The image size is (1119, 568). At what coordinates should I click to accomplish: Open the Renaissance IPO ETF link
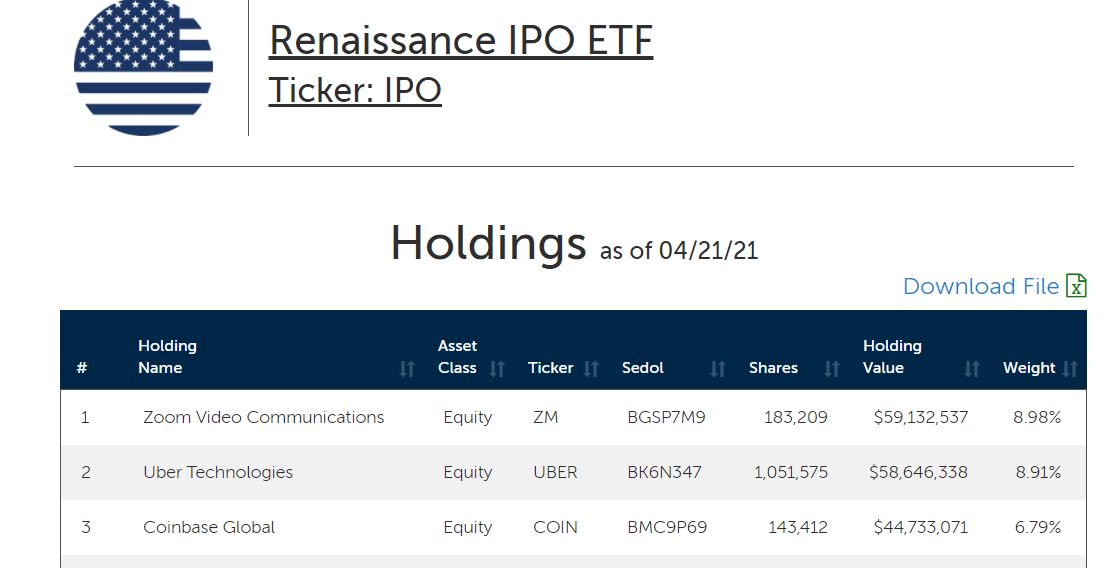click(x=460, y=41)
